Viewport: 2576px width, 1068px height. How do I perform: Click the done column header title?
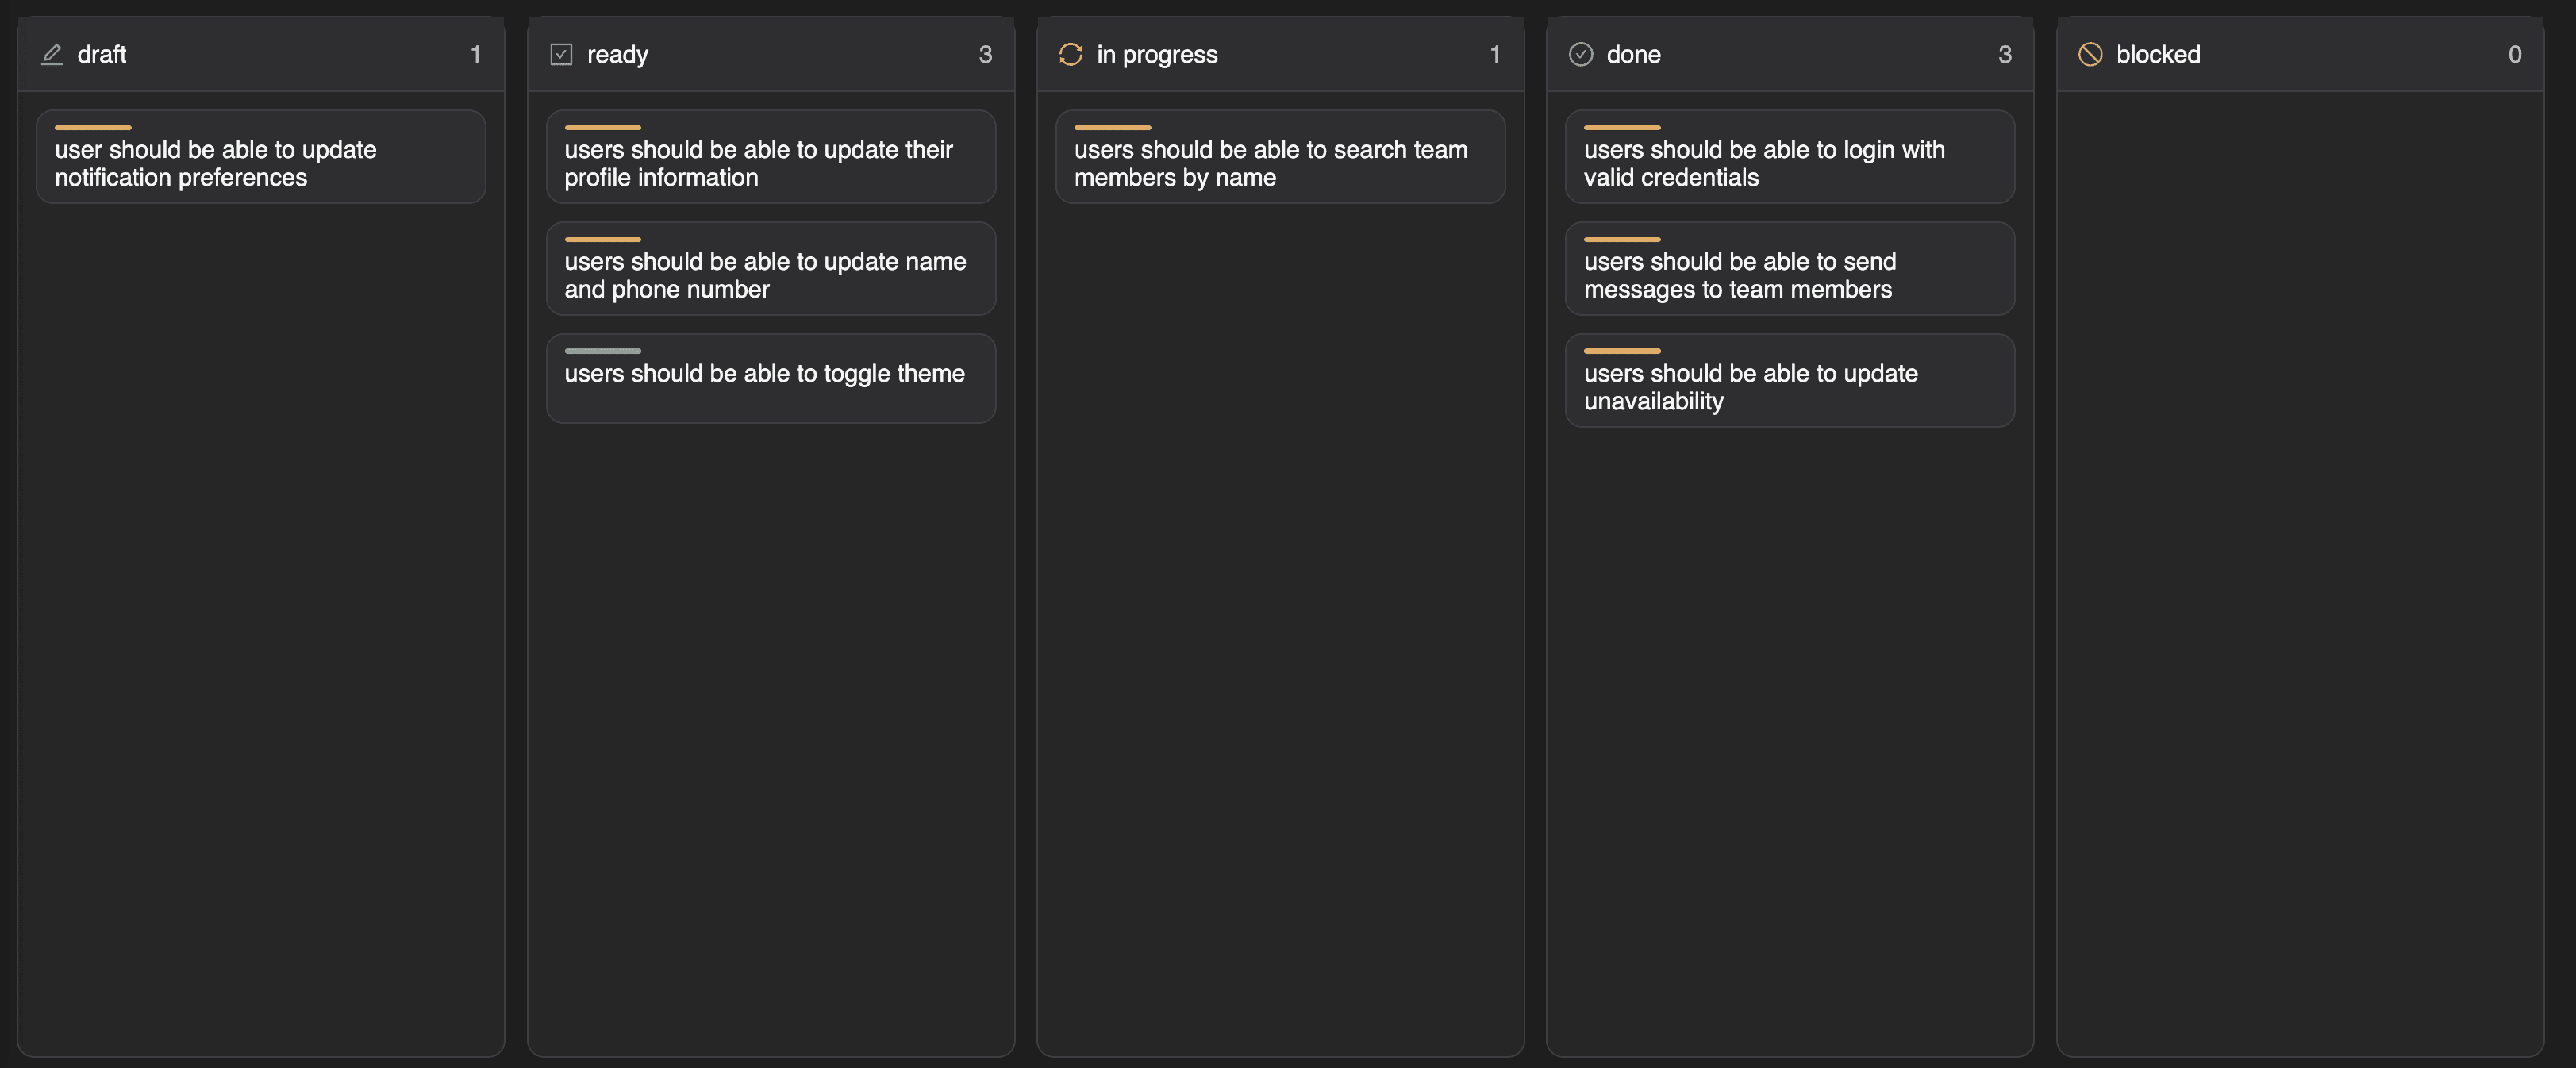(1633, 54)
